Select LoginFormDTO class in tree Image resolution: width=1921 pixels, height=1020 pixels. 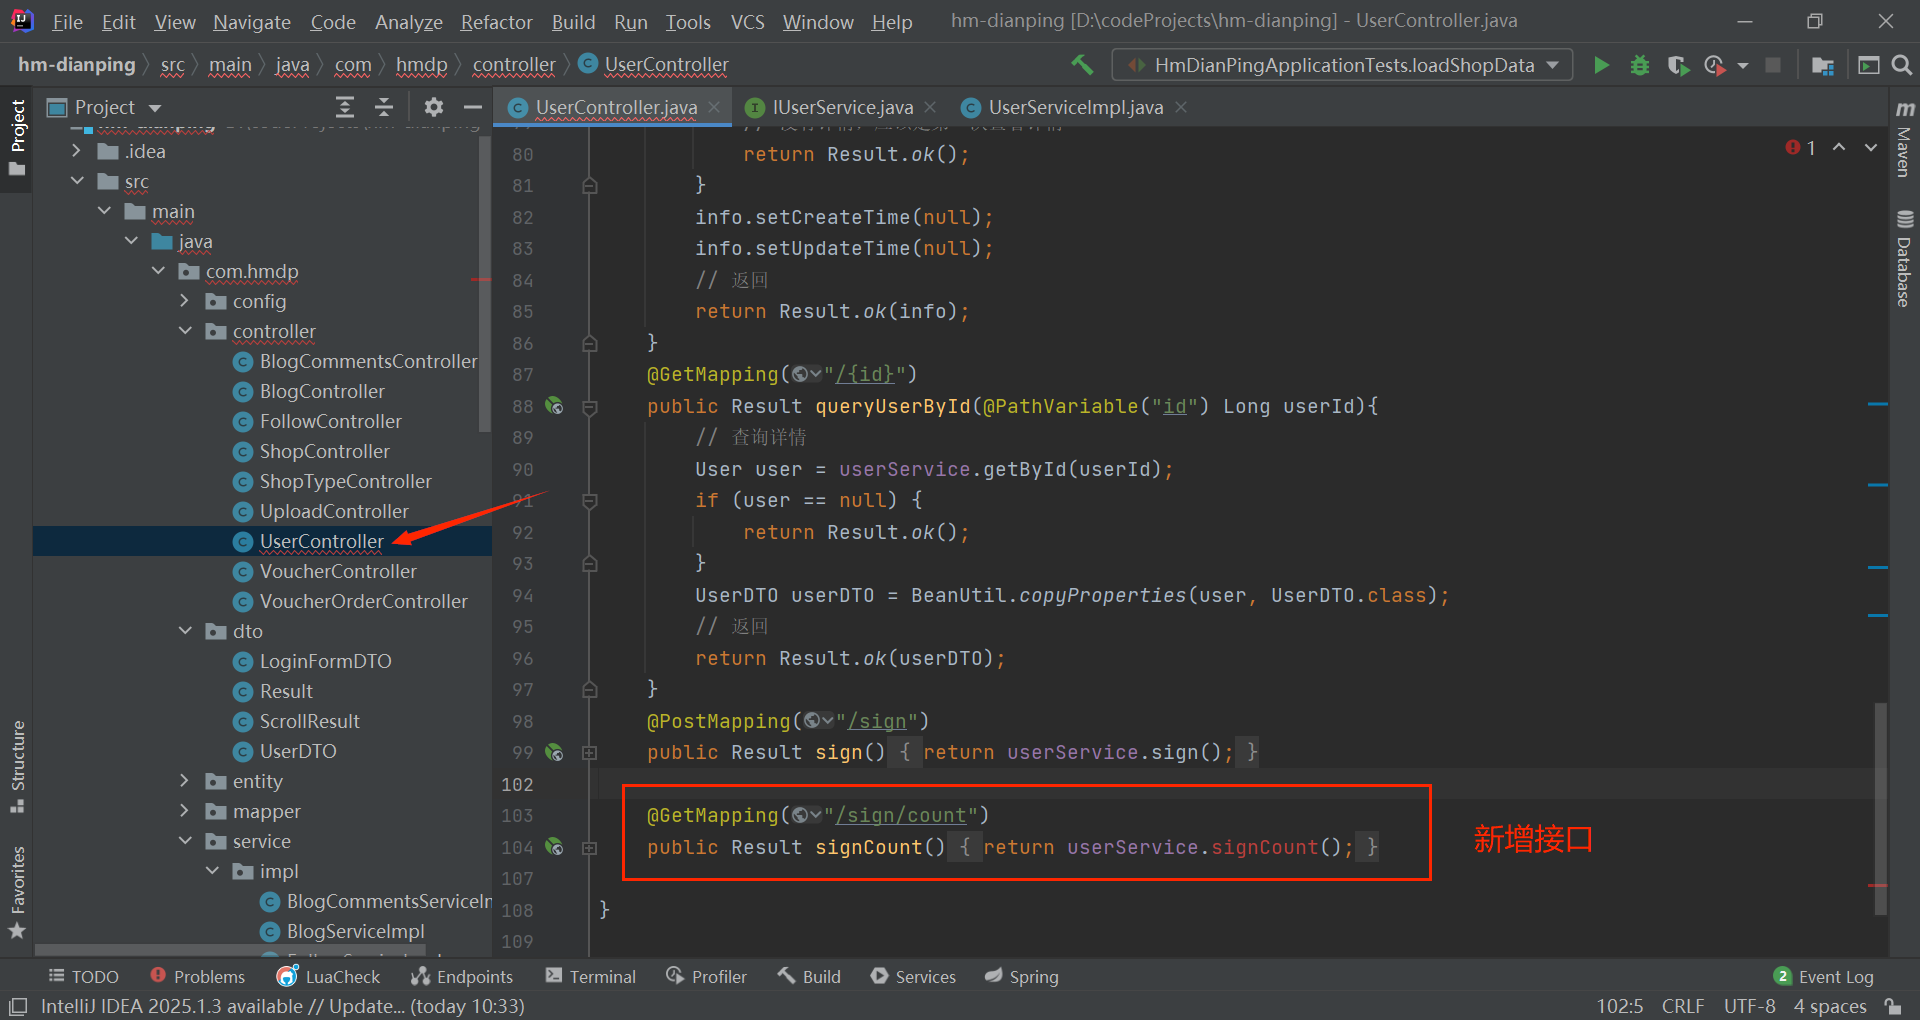coord(325,661)
